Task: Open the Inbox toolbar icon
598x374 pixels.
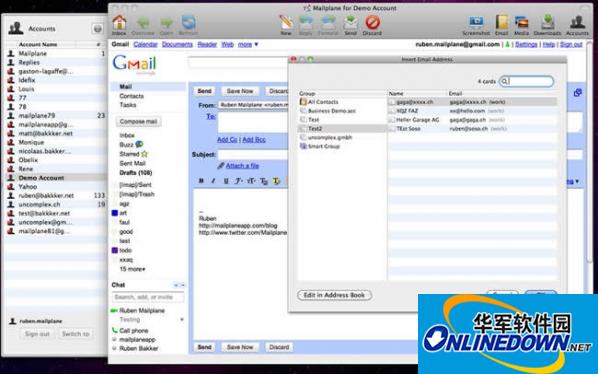Action: click(119, 25)
